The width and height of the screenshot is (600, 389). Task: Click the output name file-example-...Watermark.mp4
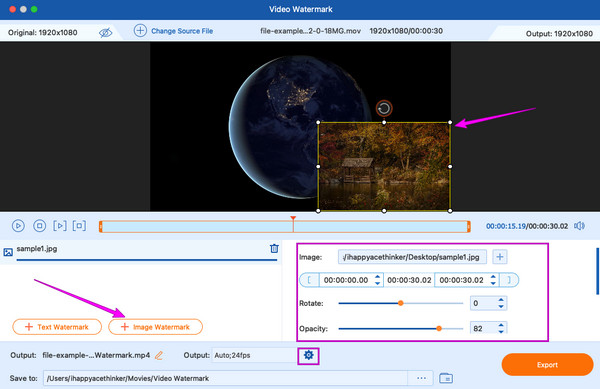tap(96, 355)
